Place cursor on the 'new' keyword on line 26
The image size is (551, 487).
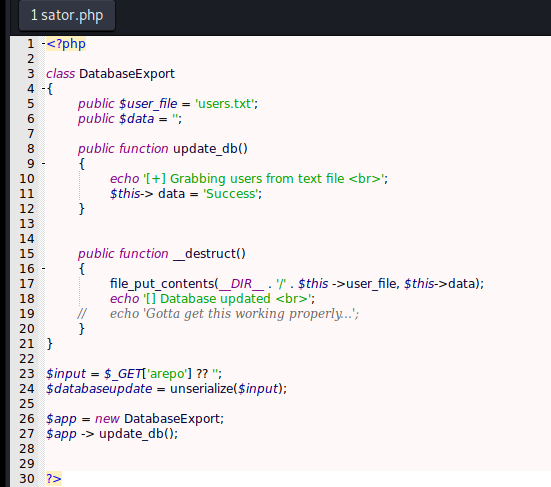pos(107,419)
